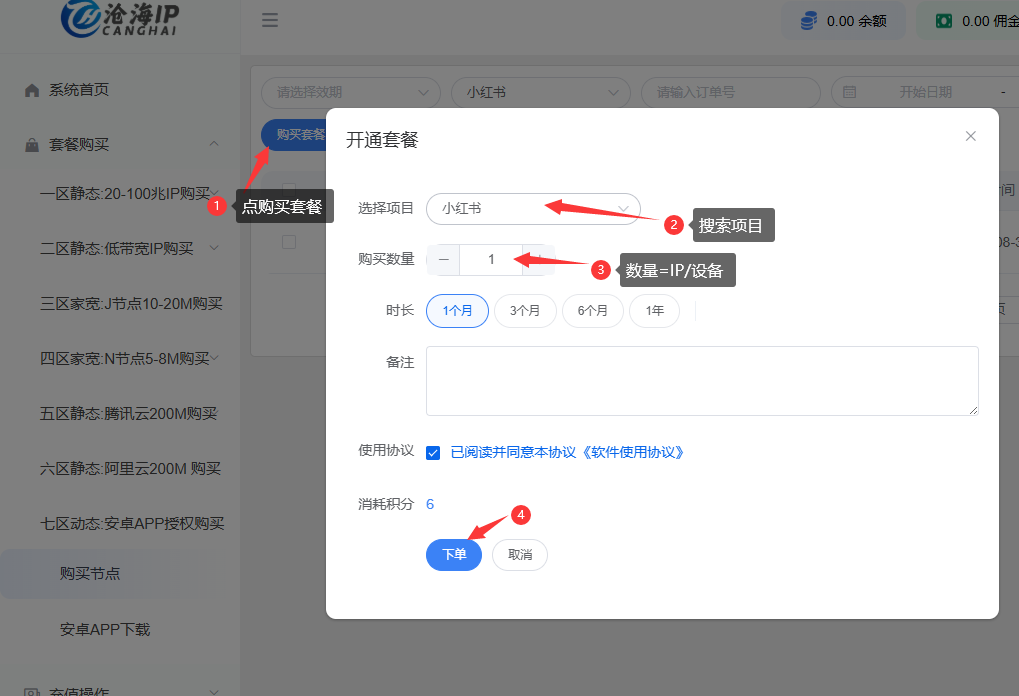This screenshot has height=696, width=1019.
Task: Choose the 1年 duration option
Action: pyautogui.click(x=654, y=311)
